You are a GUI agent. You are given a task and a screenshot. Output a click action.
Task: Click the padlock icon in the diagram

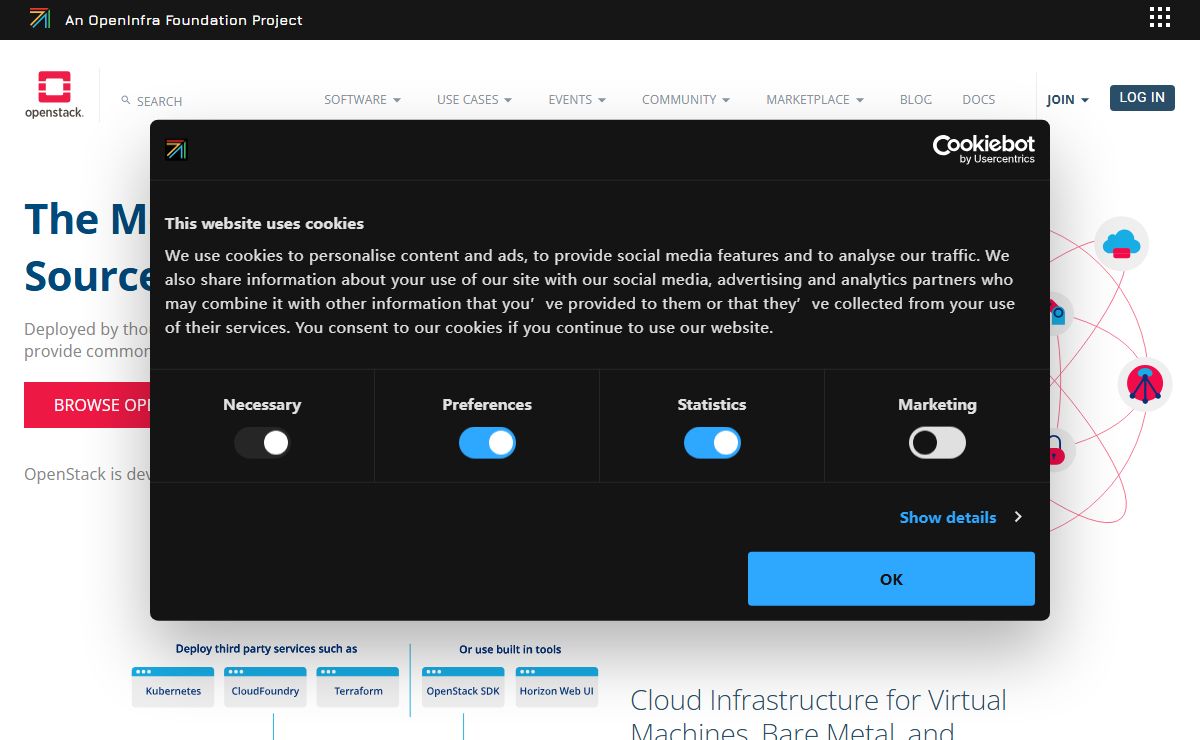(x=1056, y=450)
